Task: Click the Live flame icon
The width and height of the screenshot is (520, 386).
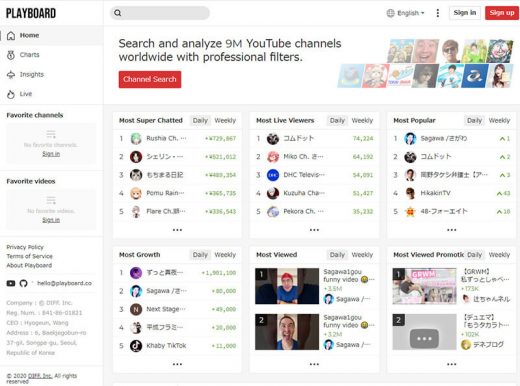Action: (x=11, y=94)
